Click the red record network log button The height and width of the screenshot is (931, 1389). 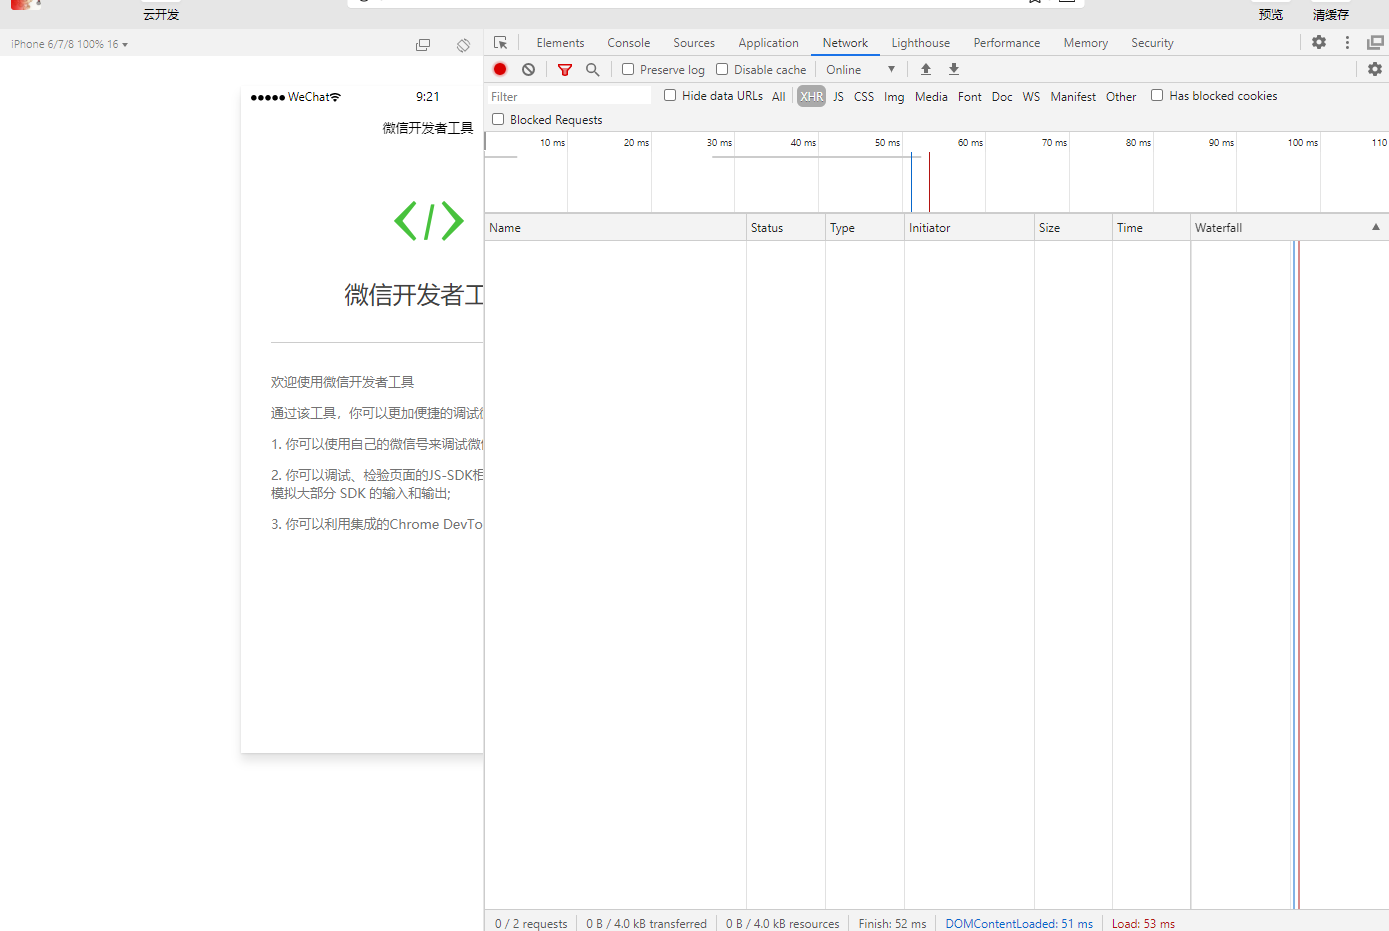[500, 69]
